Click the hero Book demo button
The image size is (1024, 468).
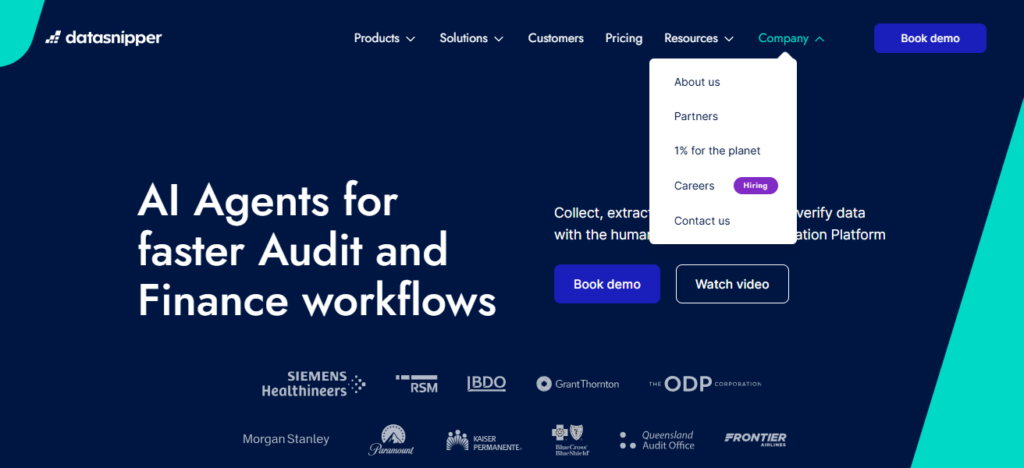[x=607, y=284]
